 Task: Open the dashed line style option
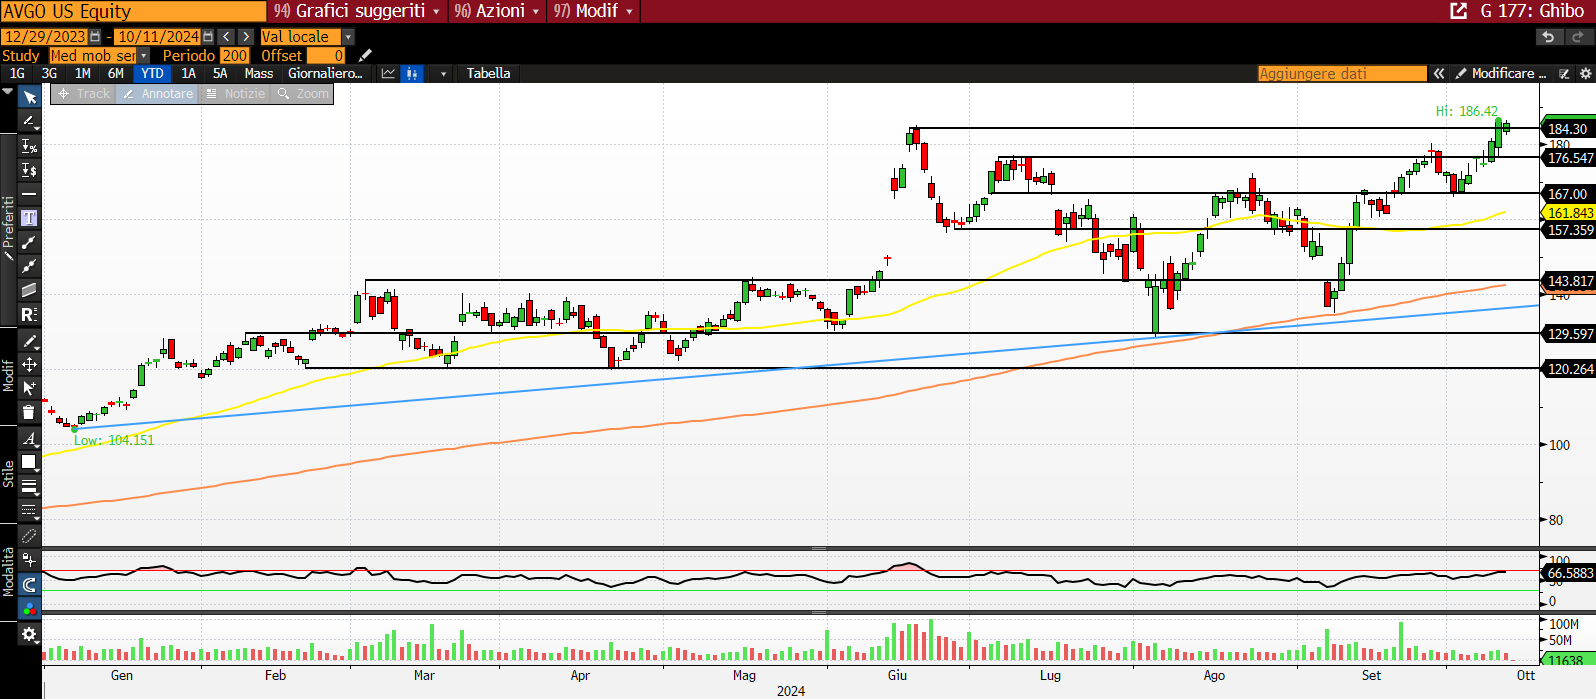coord(29,510)
